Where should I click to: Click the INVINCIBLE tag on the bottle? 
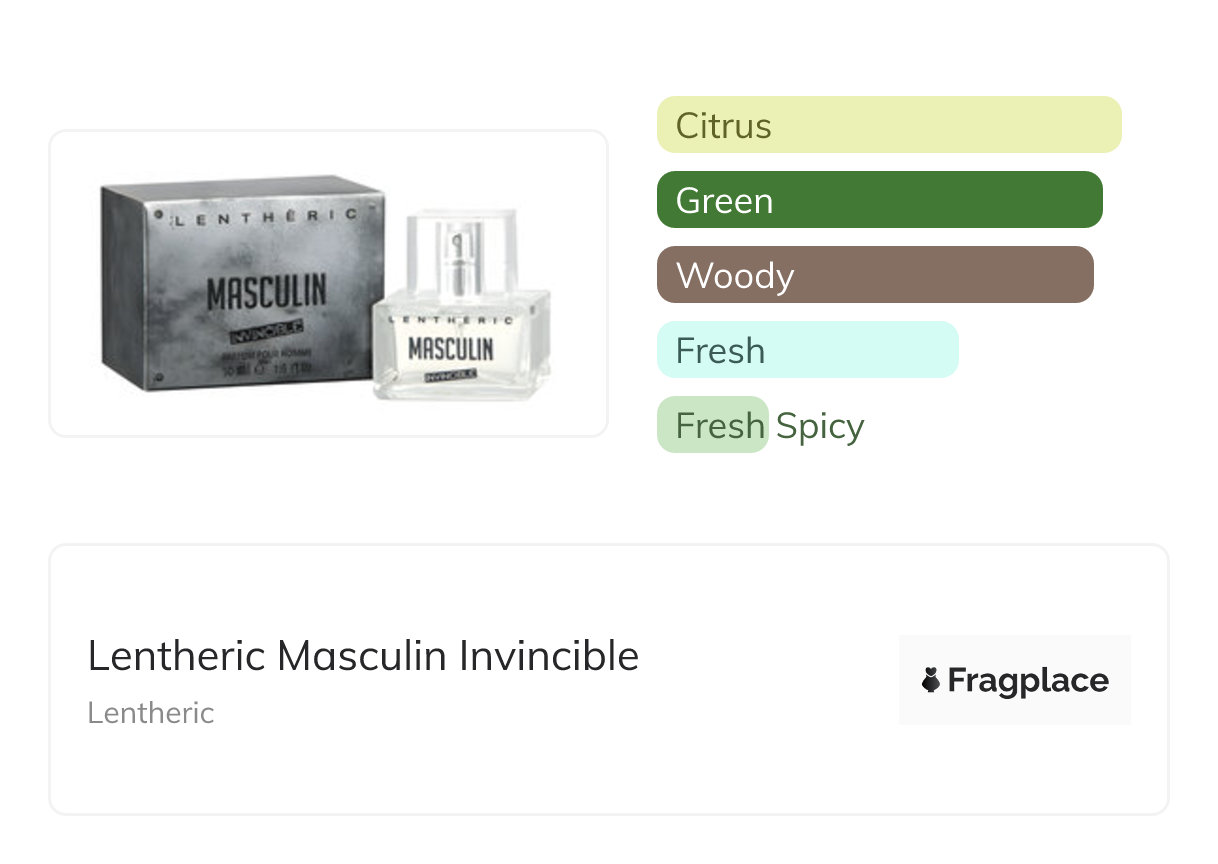[449, 376]
